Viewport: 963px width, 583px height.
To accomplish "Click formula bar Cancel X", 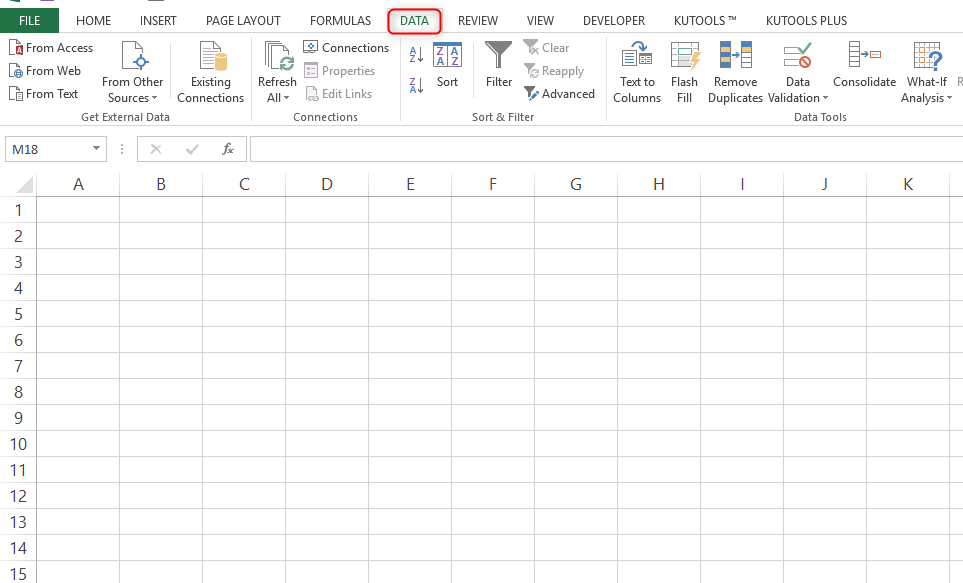I will point(156,149).
